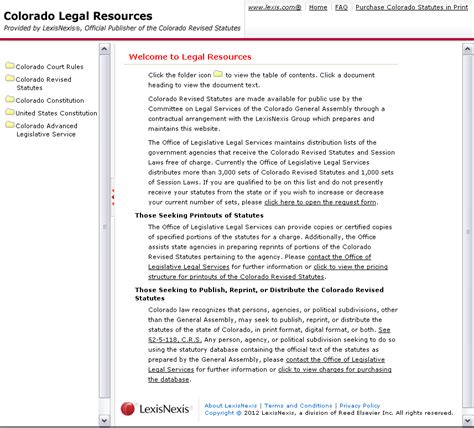
Task: Collapse the sidebar using the red splitter handle
Action: pos(113,197)
